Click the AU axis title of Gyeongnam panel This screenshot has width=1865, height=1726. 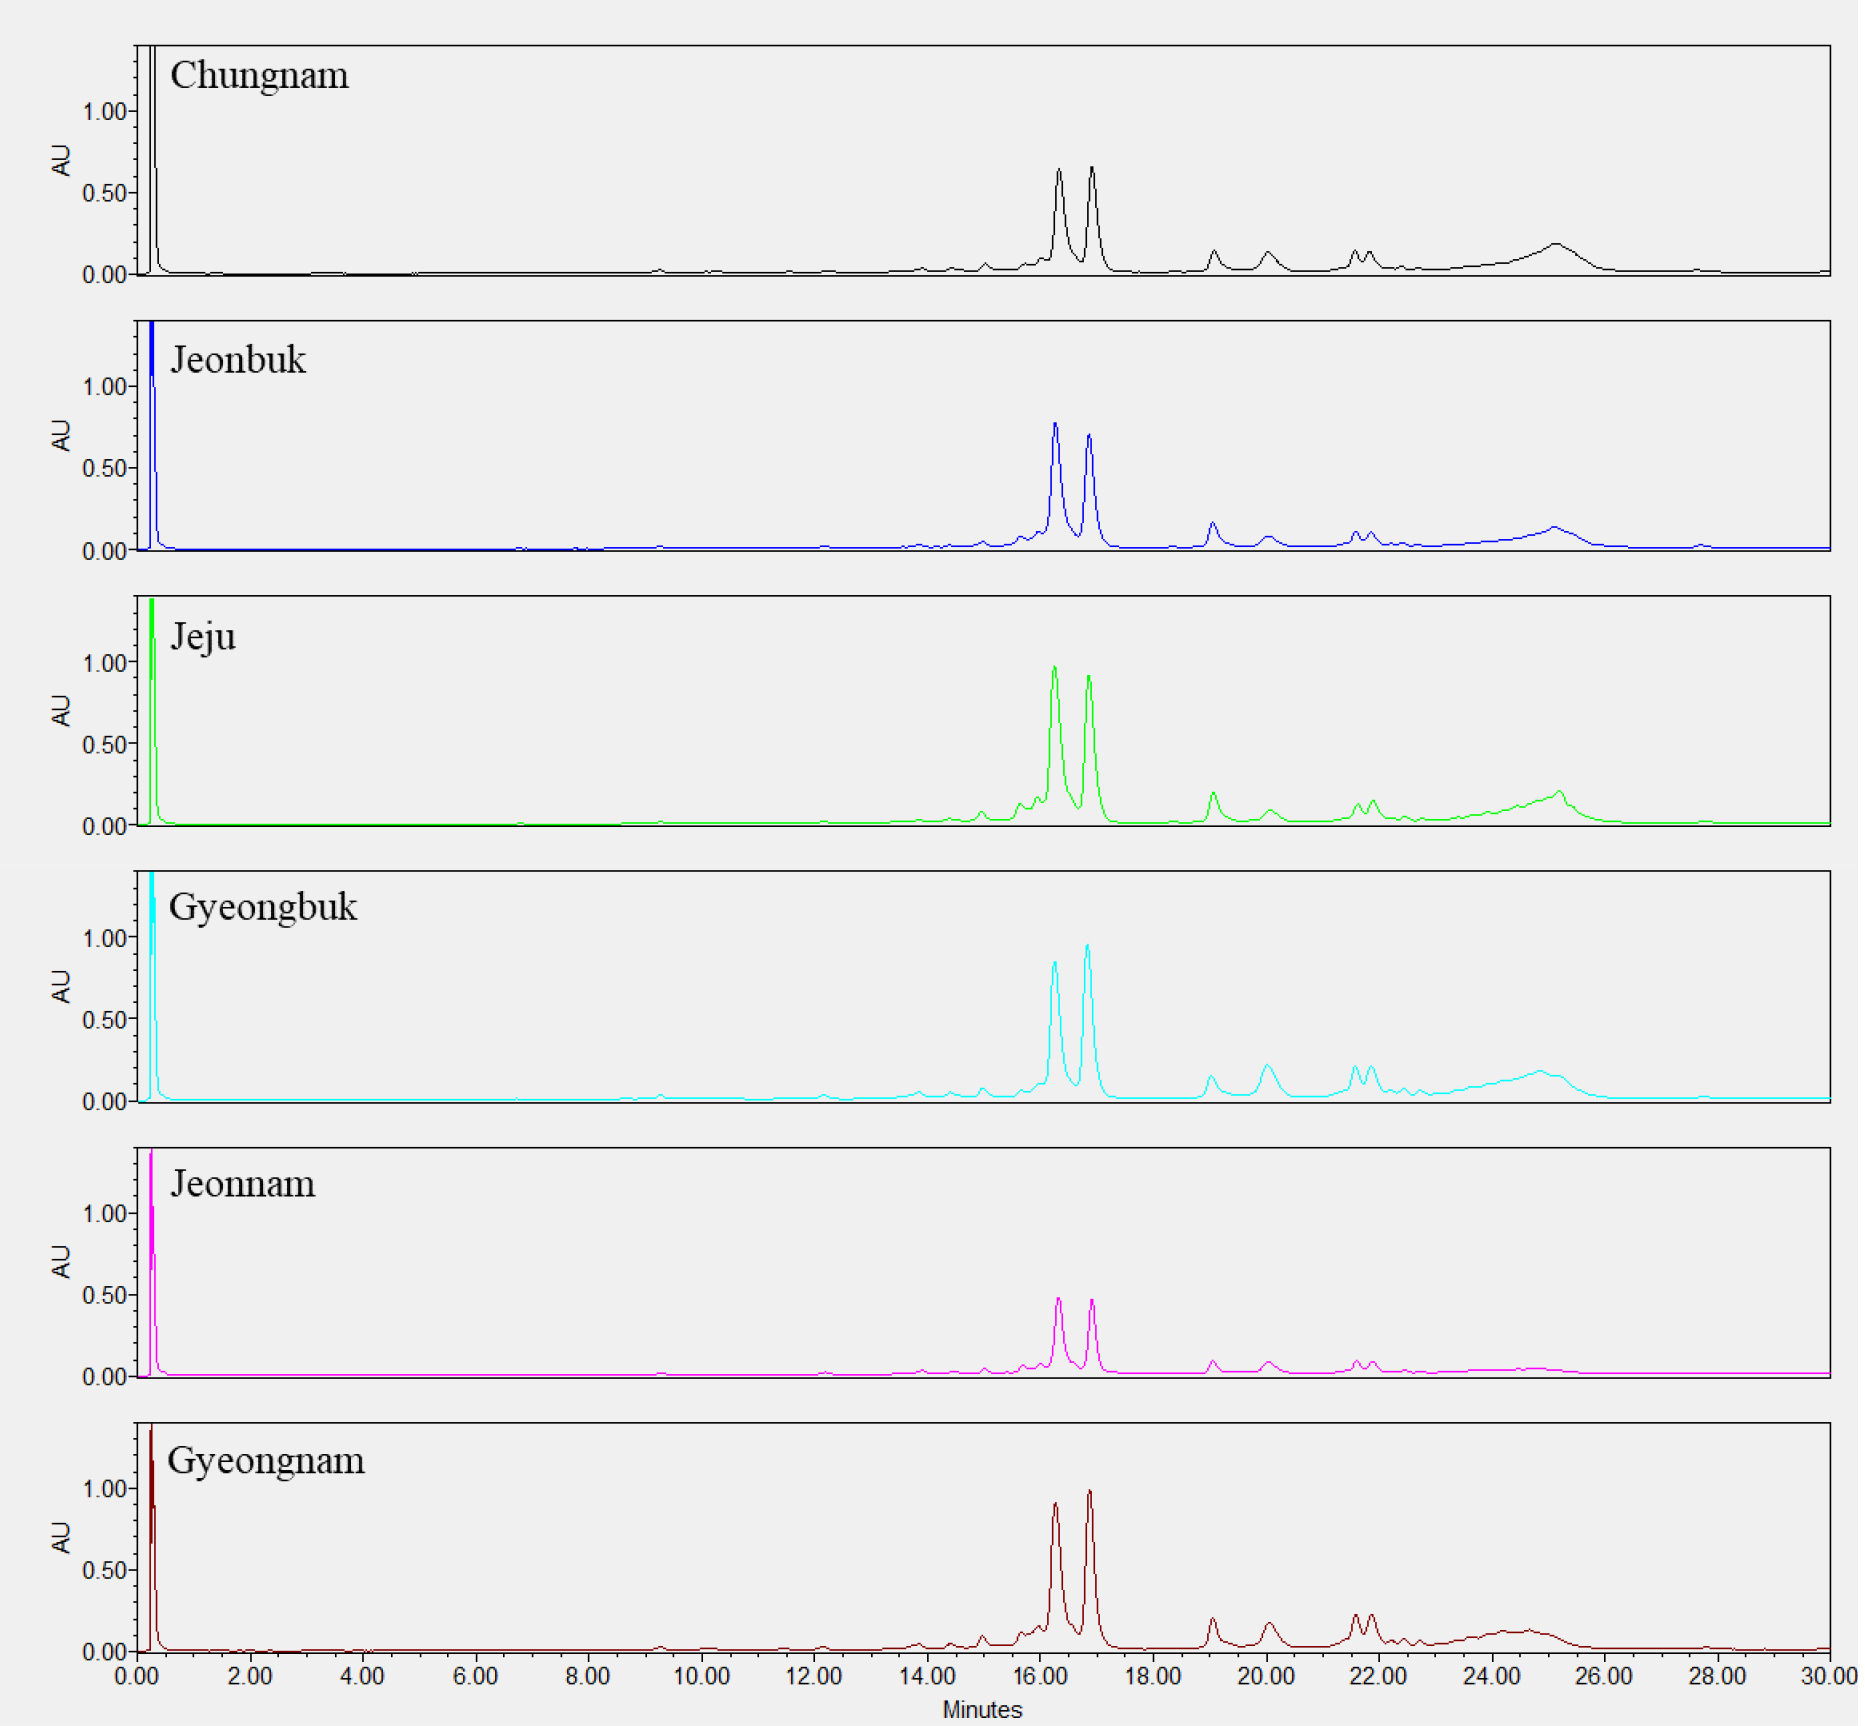tap(62, 1539)
